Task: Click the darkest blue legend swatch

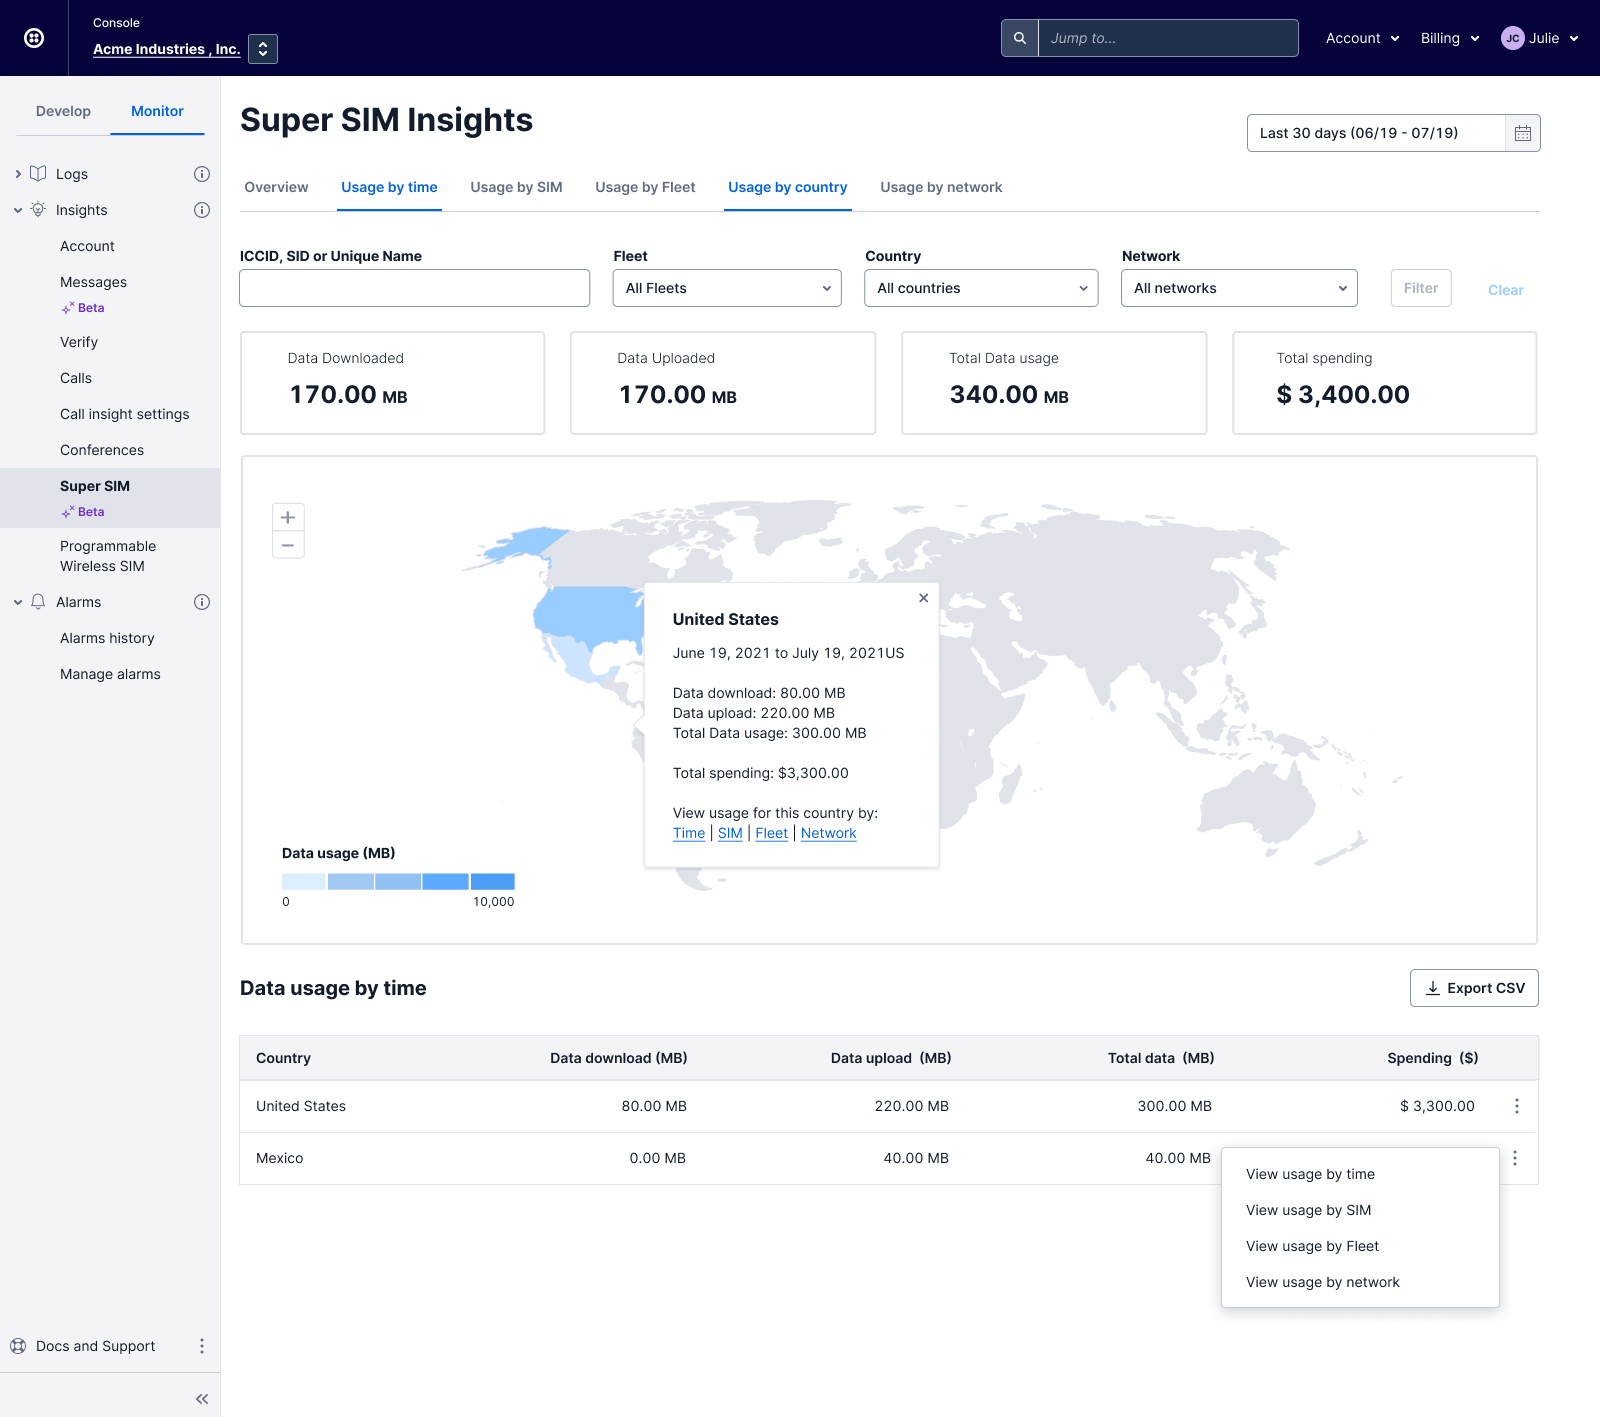Action: (493, 881)
